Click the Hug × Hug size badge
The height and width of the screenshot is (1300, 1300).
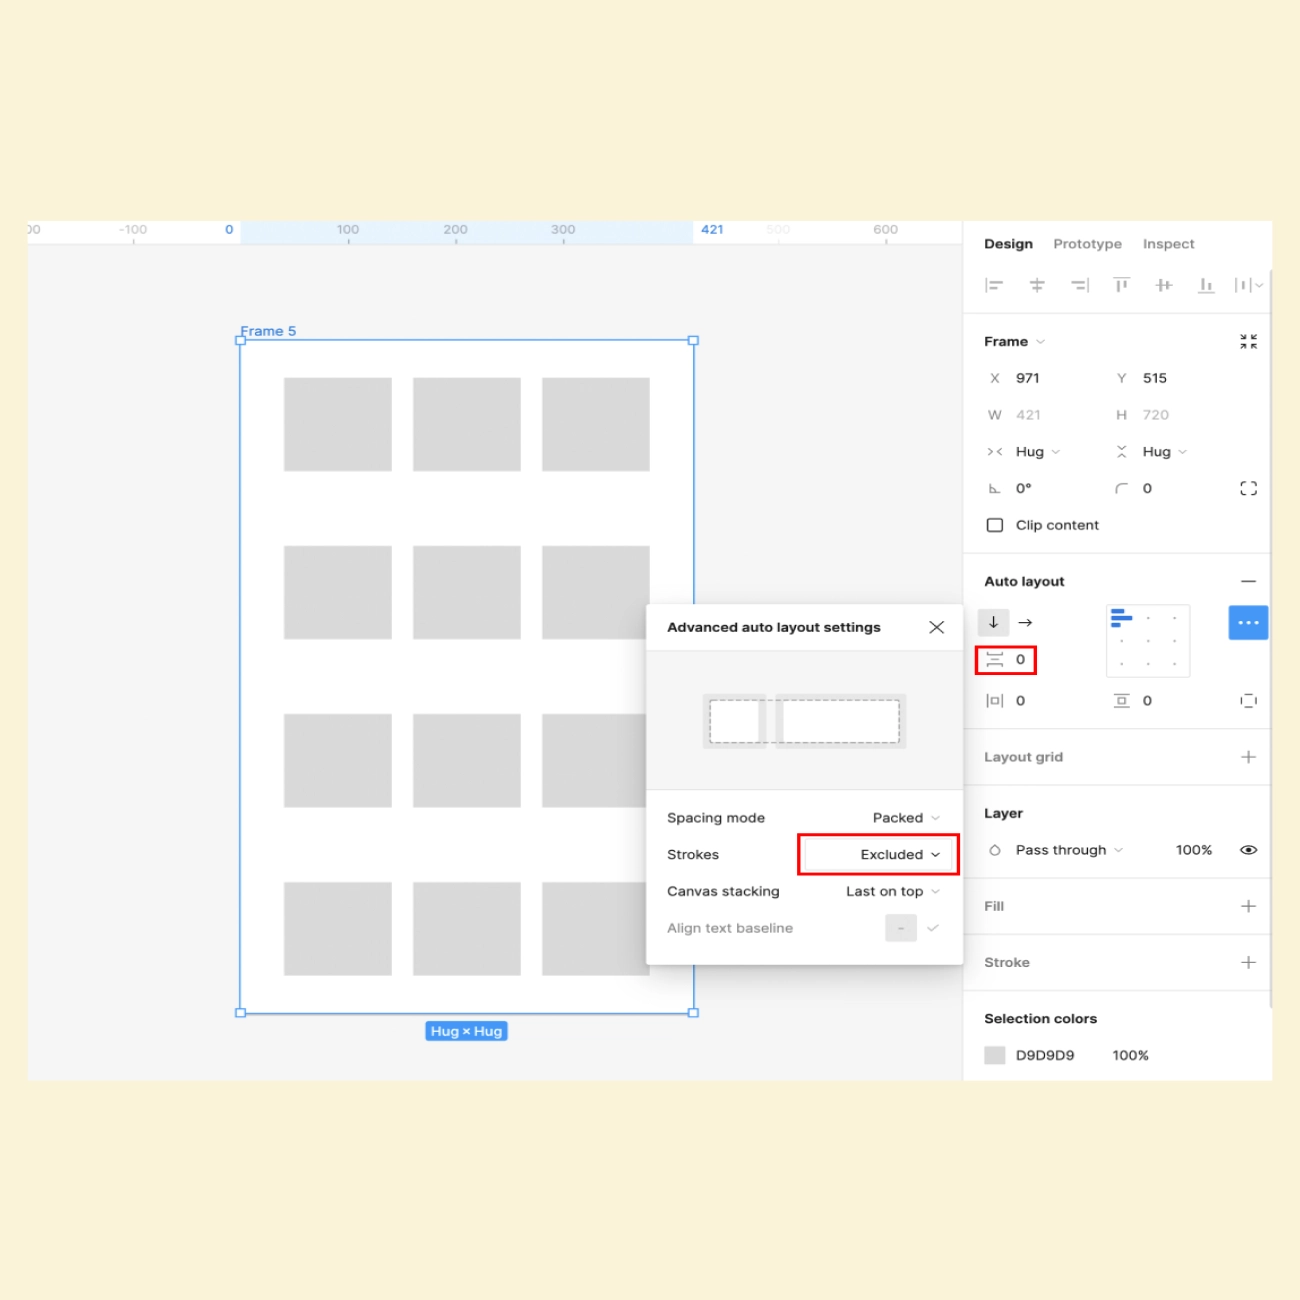pos(467,1032)
